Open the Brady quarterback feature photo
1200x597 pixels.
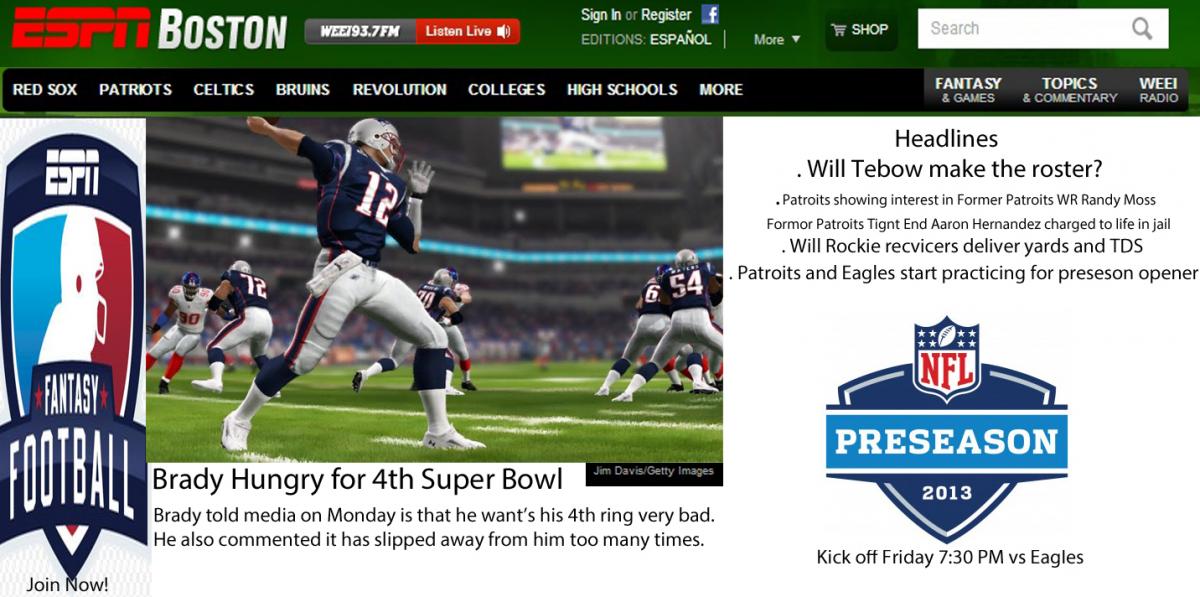pyautogui.click(x=434, y=288)
